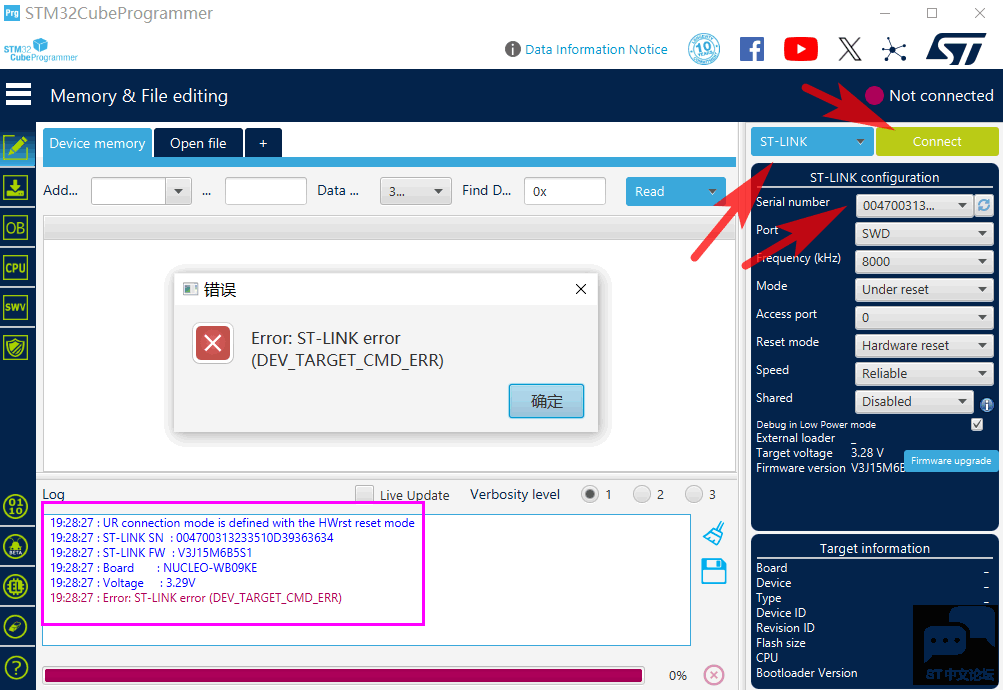Click the Firmware upgrade button
The height and width of the screenshot is (690, 1003).
[x=951, y=460]
